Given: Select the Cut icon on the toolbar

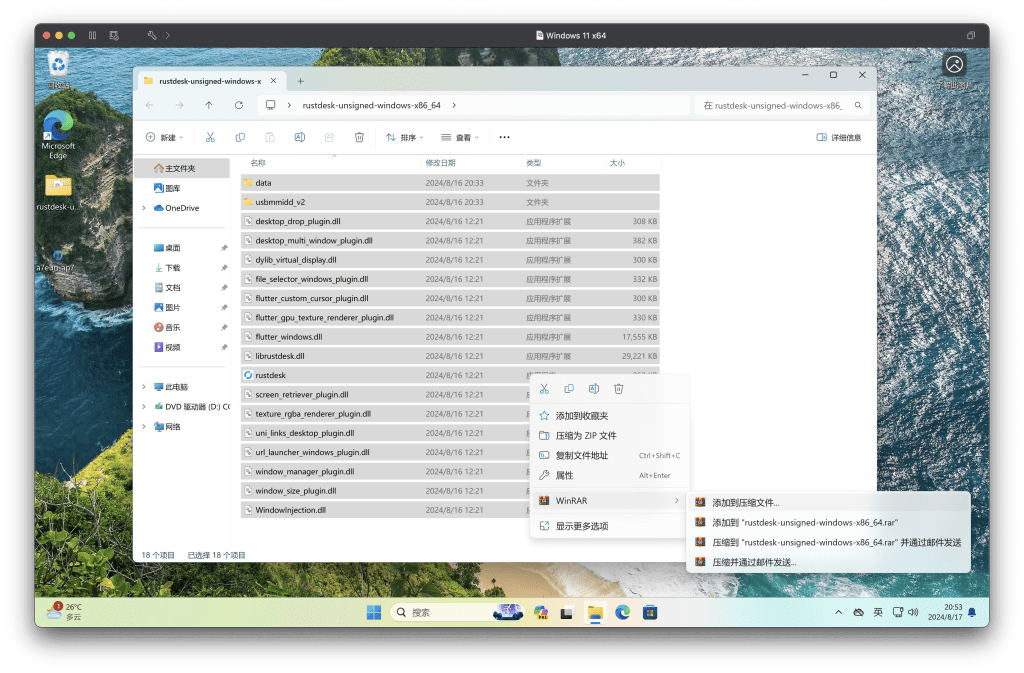Looking at the screenshot, I should tap(211, 137).
